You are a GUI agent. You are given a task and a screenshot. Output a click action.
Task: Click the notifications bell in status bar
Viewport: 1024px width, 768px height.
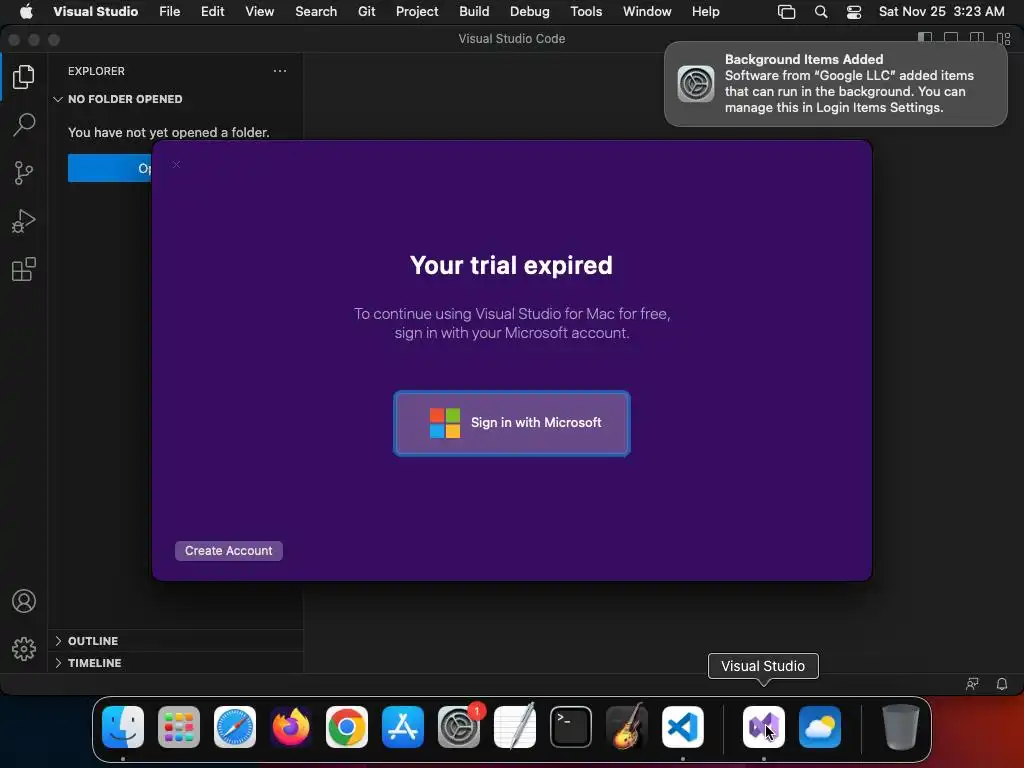1002,684
